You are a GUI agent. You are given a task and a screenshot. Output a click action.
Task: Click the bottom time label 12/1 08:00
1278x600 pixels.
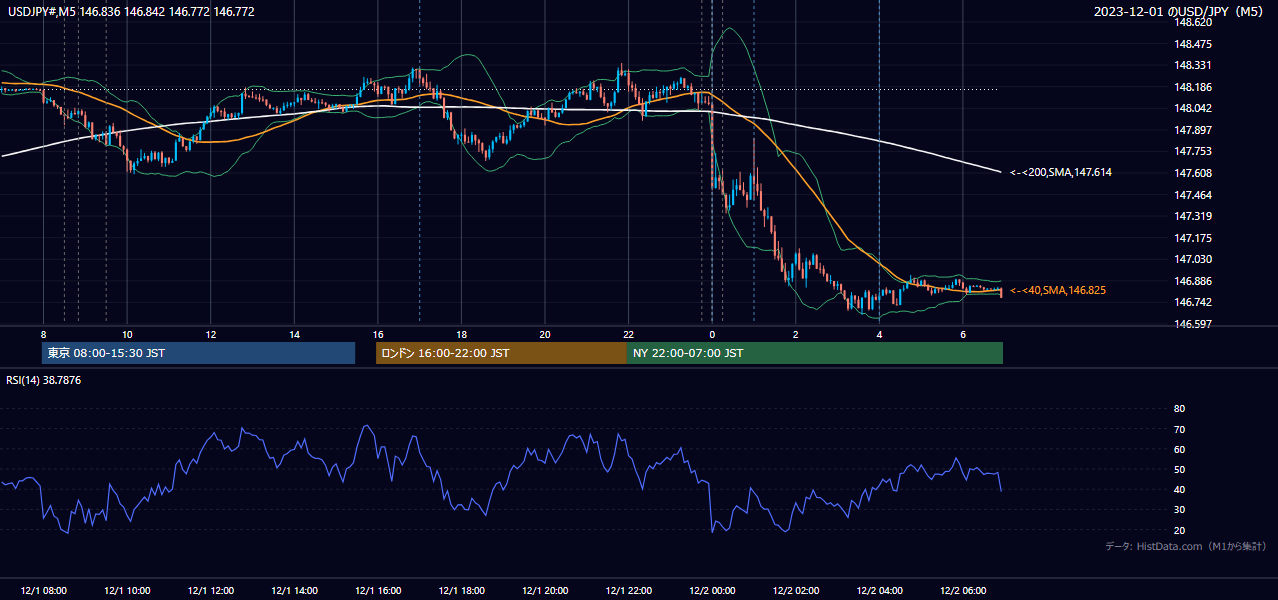[x=43, y=591]
